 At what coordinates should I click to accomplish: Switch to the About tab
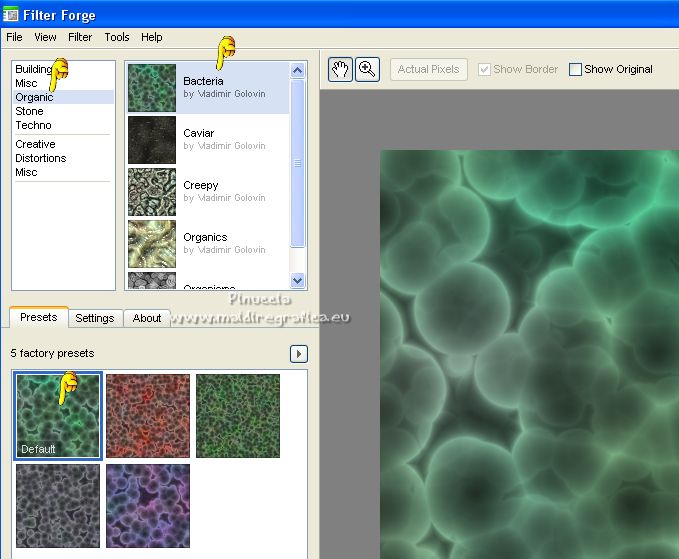[147, 318]
